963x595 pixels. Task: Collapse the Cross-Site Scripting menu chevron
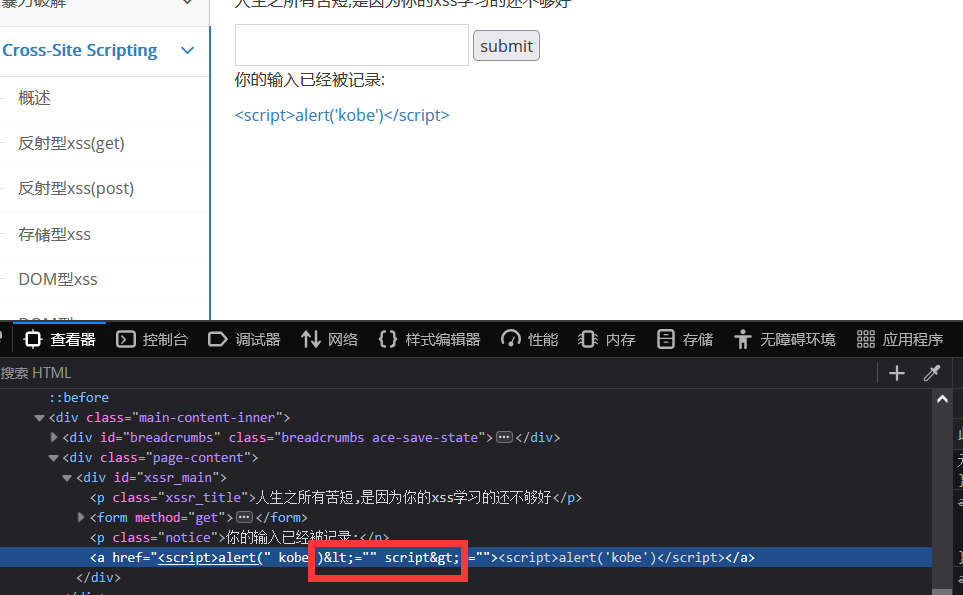[188, 50]
